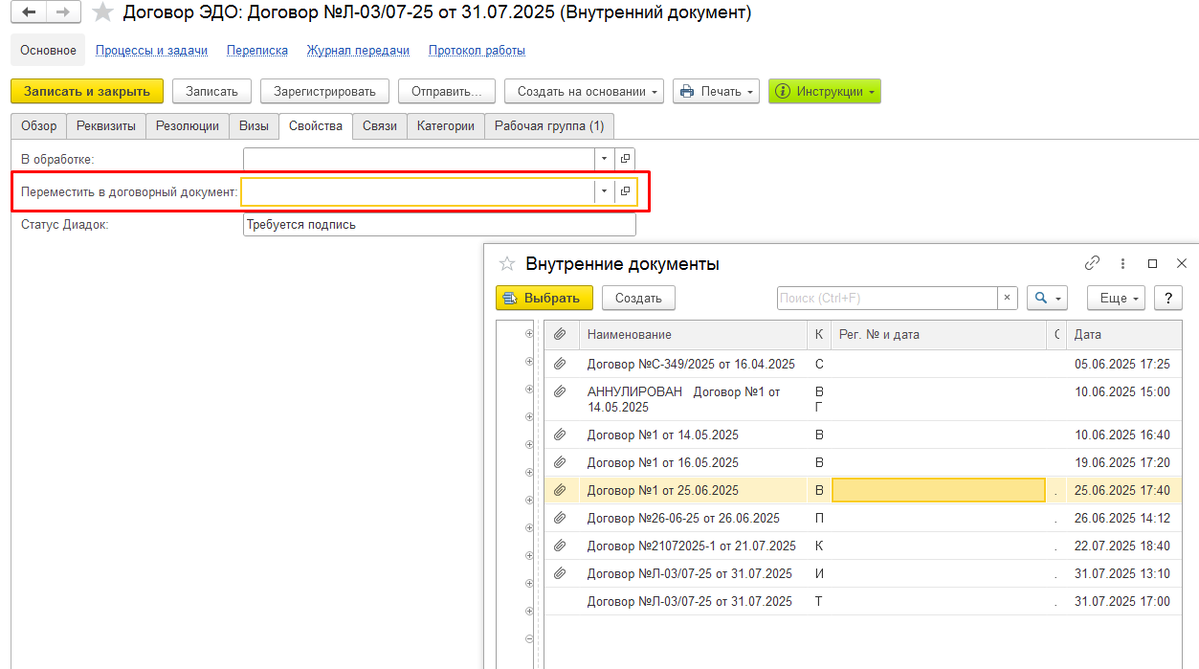Click paperclip icon of Договор №21072025-1 row

(x=561, y=546)
